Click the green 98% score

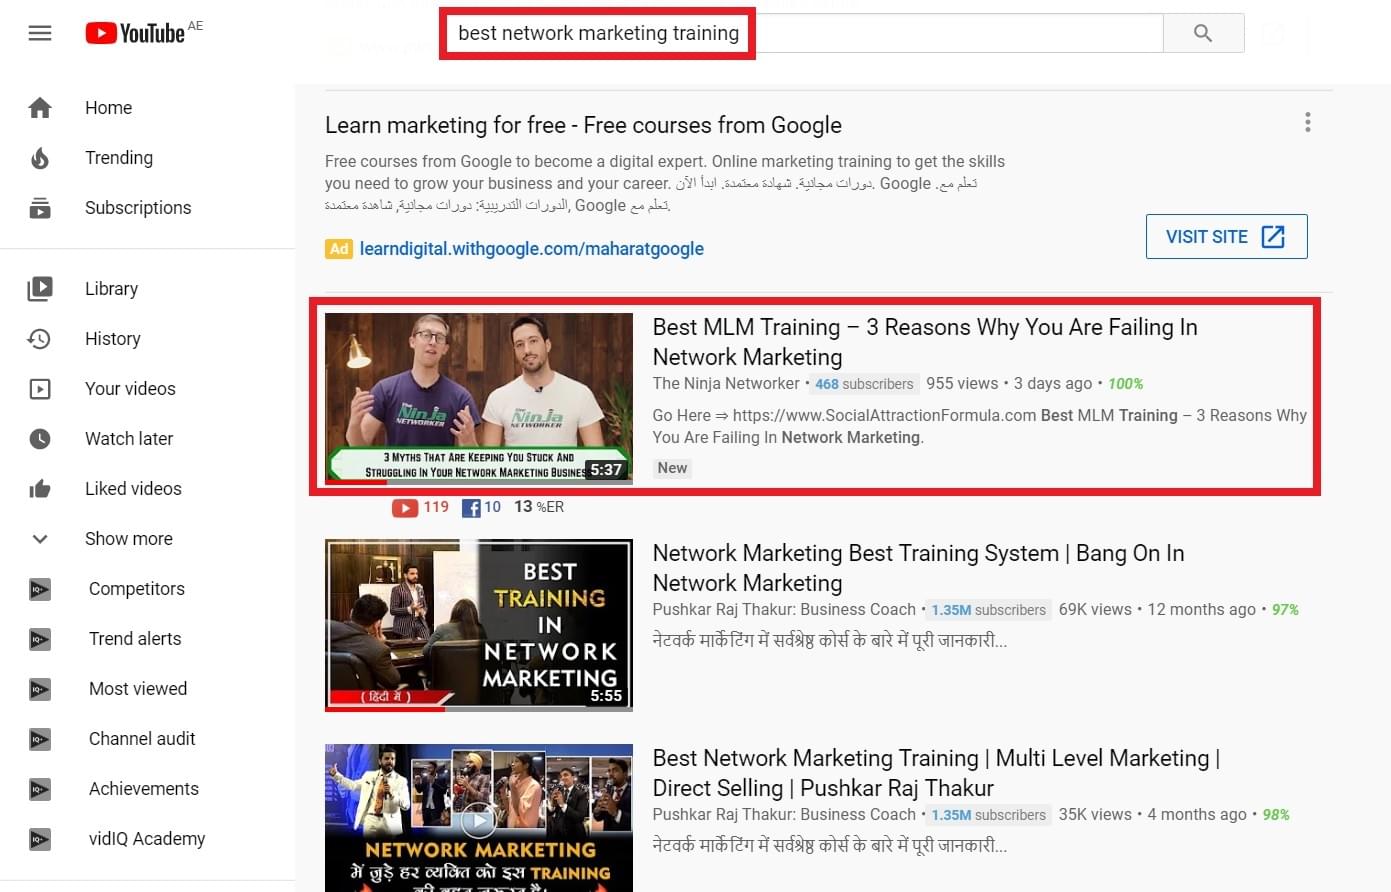pos(1276,815)
